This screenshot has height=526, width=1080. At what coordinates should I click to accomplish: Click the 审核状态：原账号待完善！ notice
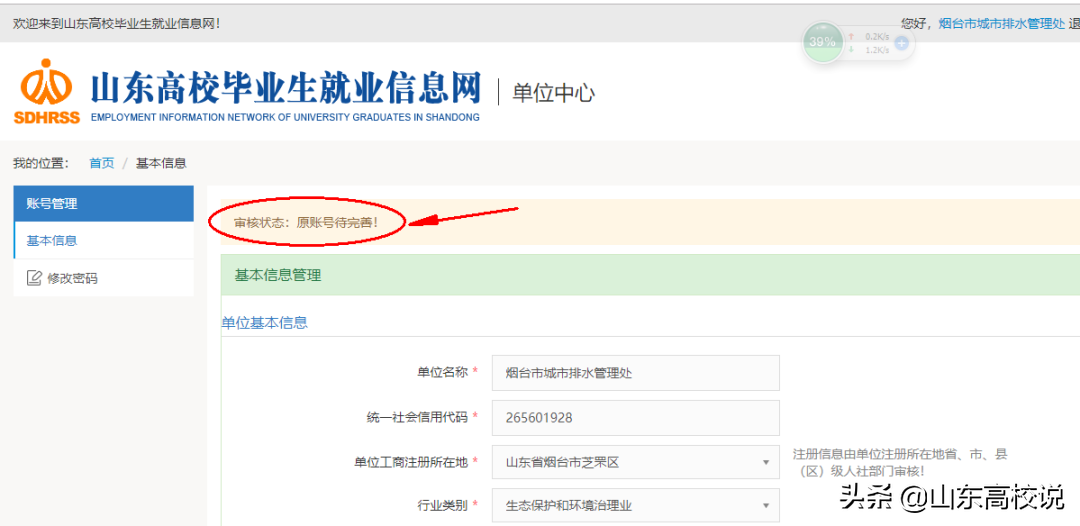click(x=307, y=223)
